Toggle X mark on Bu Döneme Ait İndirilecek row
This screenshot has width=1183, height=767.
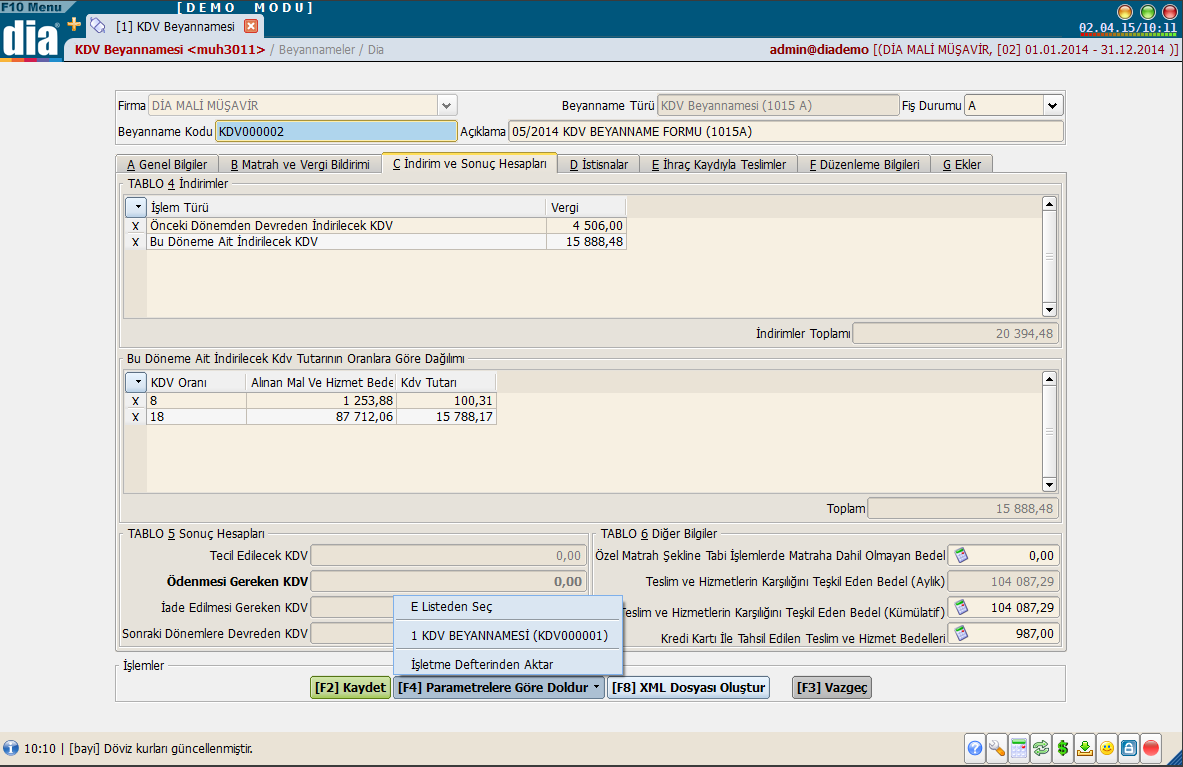(136, 242)
